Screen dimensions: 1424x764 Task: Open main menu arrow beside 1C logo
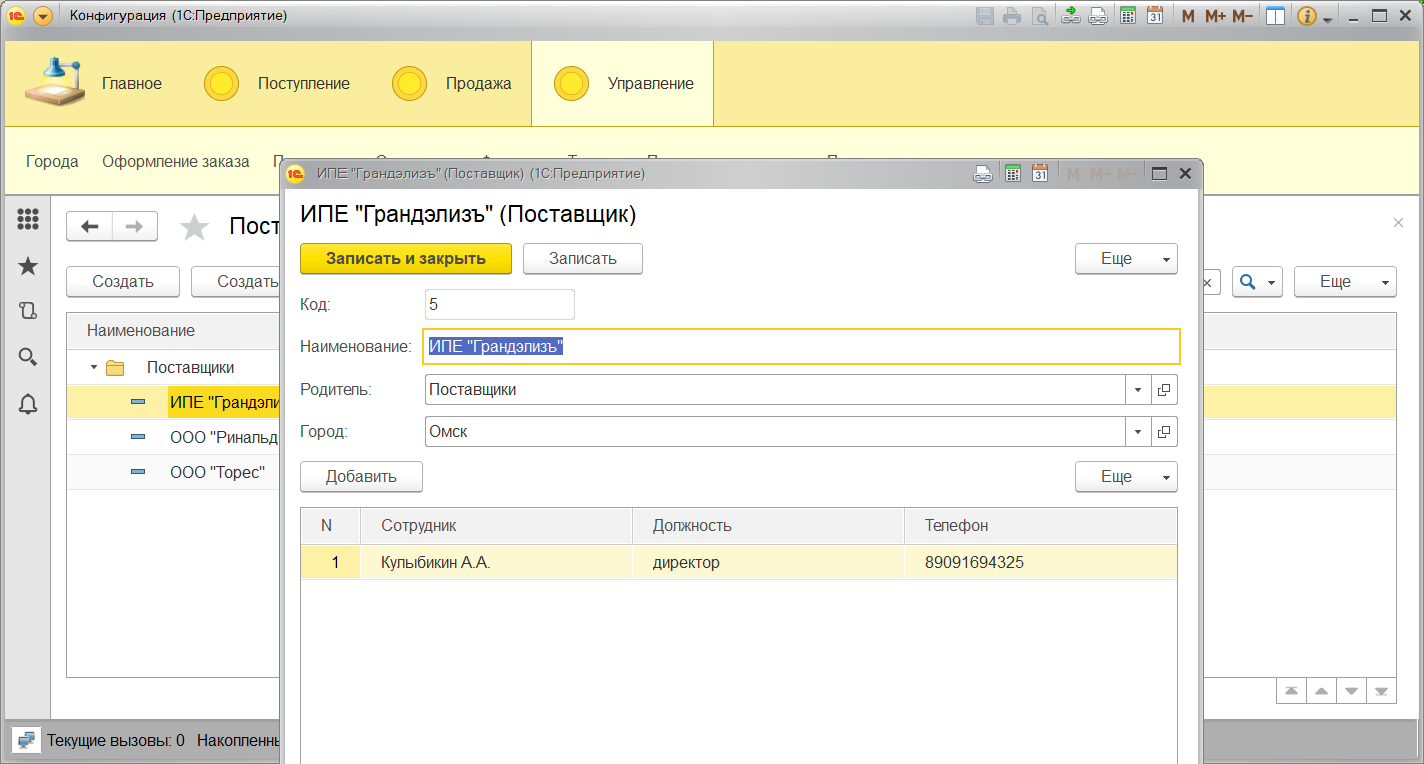[42, 16]
